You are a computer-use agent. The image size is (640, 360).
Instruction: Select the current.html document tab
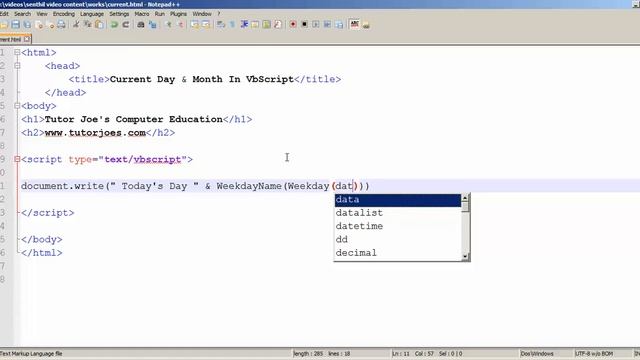coord(11,39)
